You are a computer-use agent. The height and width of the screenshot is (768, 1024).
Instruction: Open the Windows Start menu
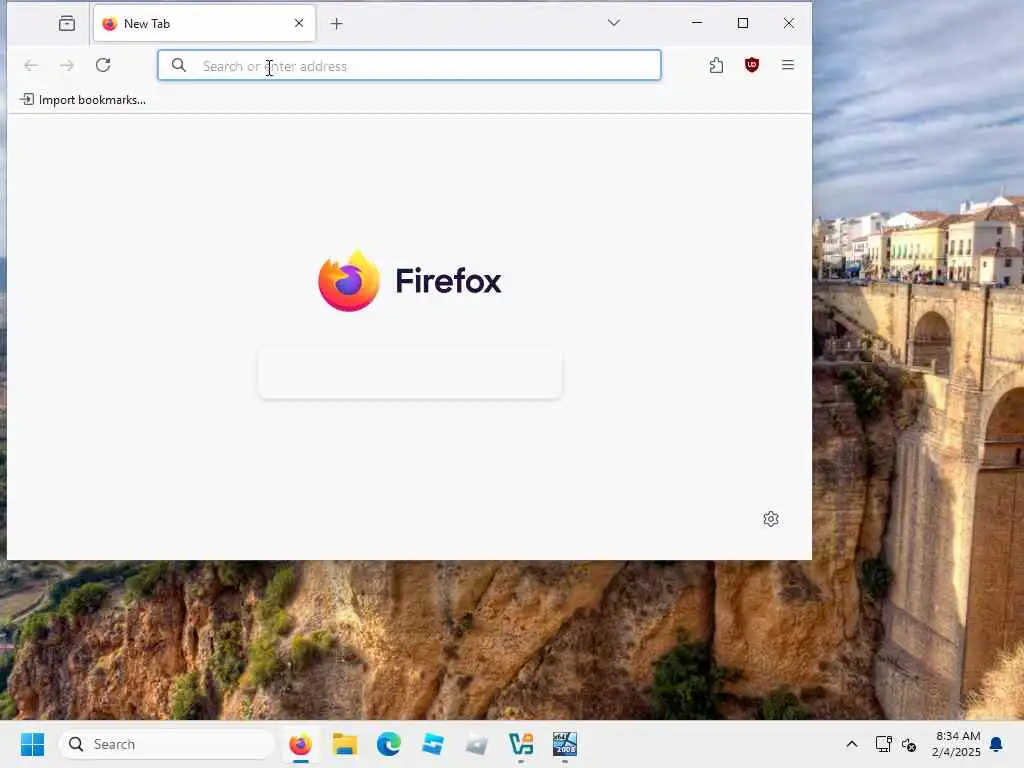tap(33, 744)
